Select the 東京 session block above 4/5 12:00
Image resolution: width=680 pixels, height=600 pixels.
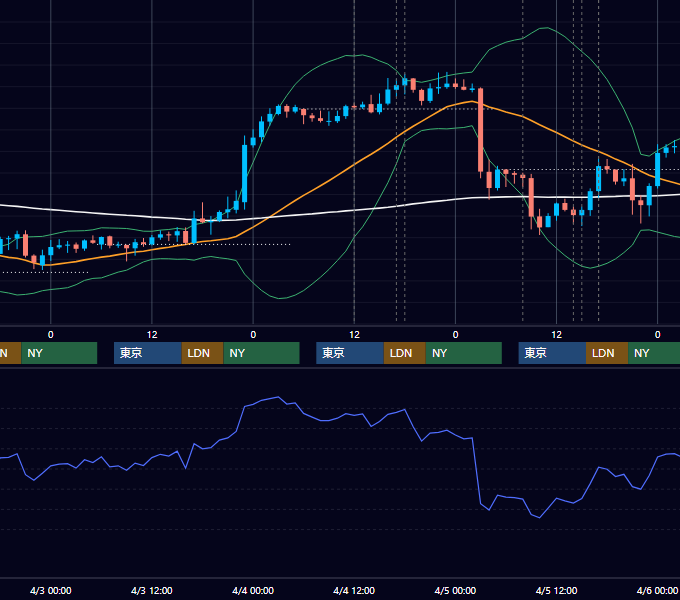pyautogui.click(x=552, y=353)
